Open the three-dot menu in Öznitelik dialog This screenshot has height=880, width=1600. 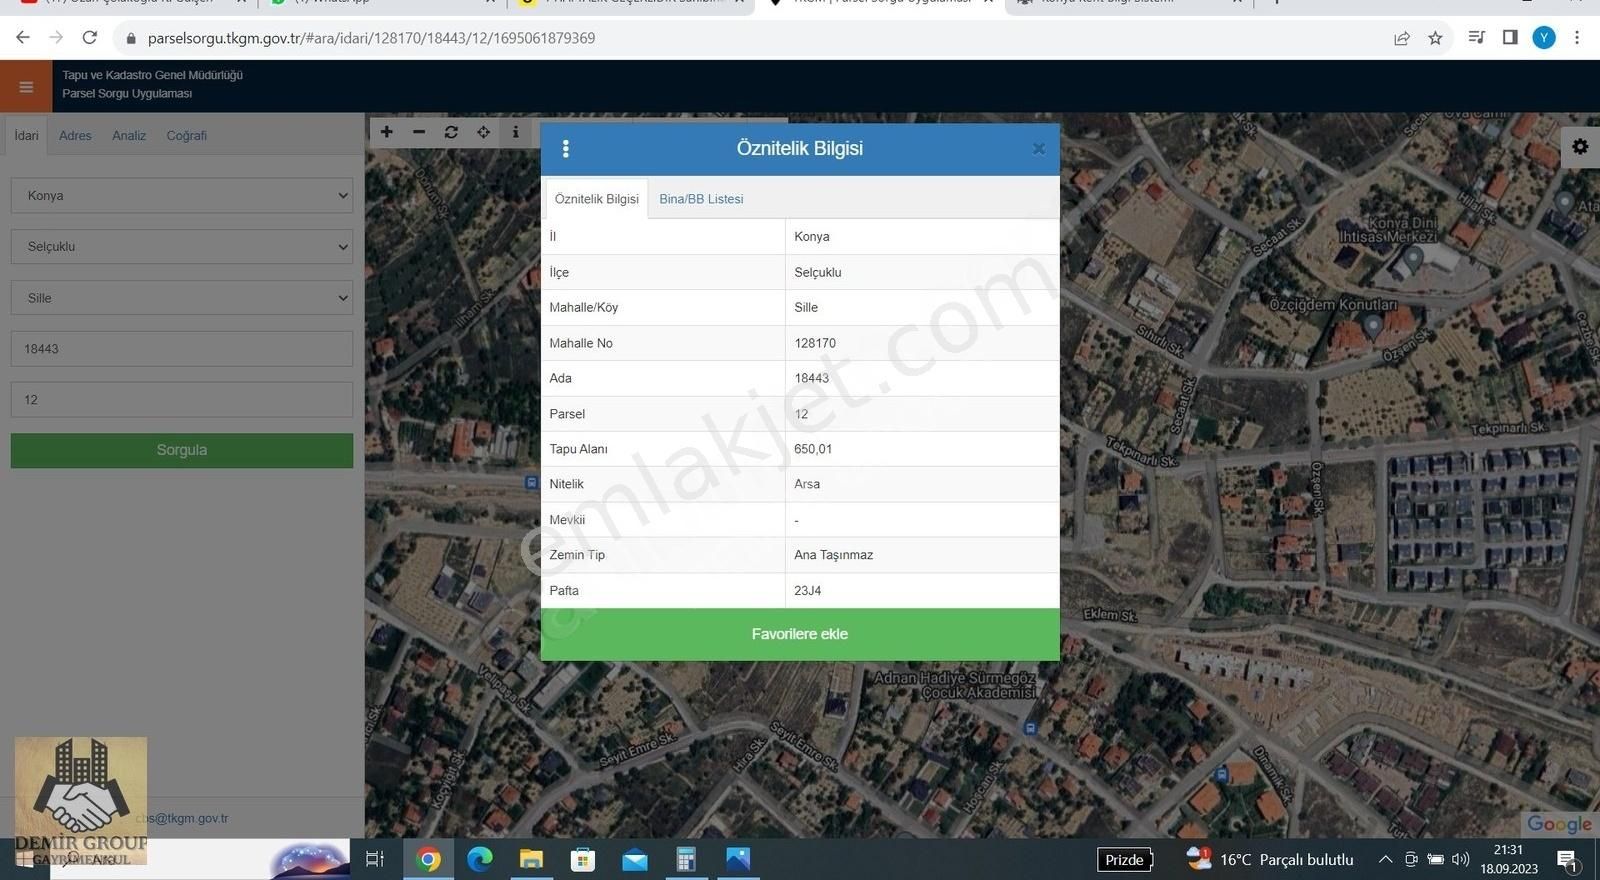566,149
